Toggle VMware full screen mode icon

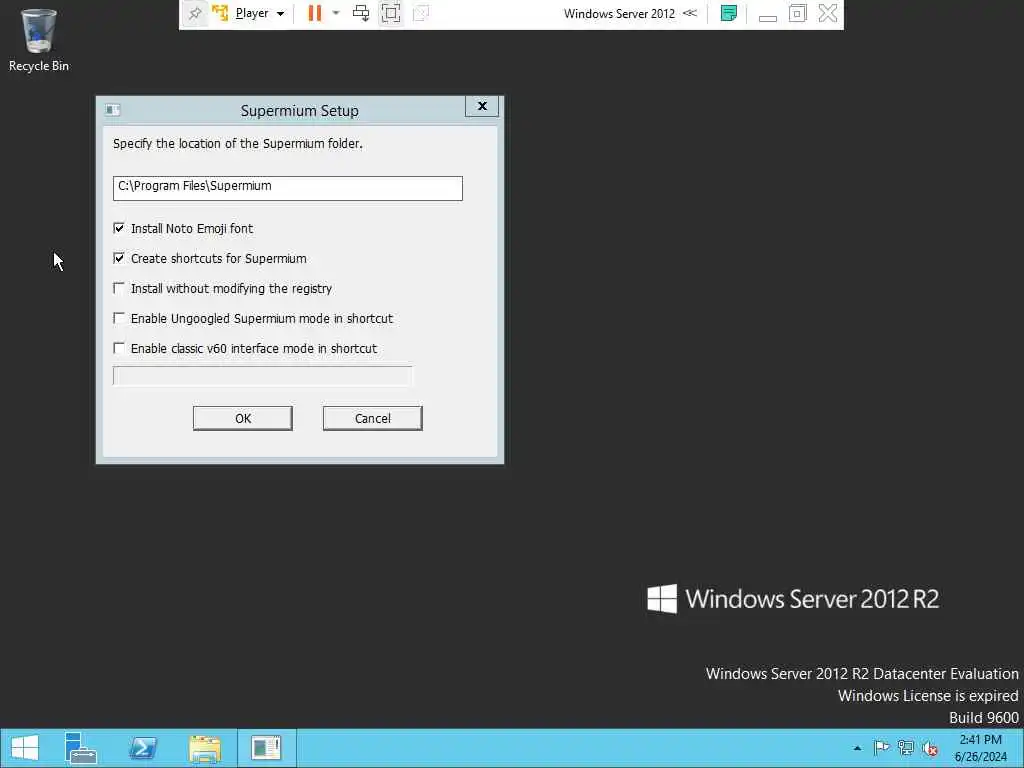(391, 13)
